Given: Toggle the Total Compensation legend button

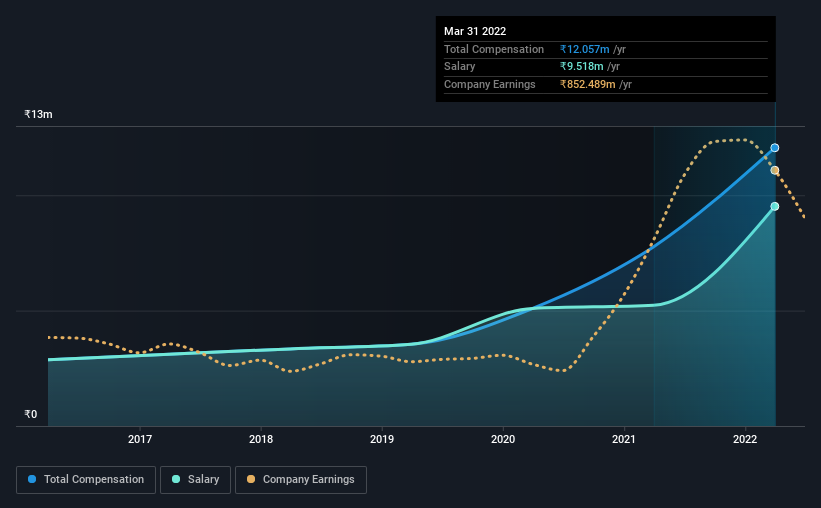Looking at the screenshot, I should (x=86, y=480).
